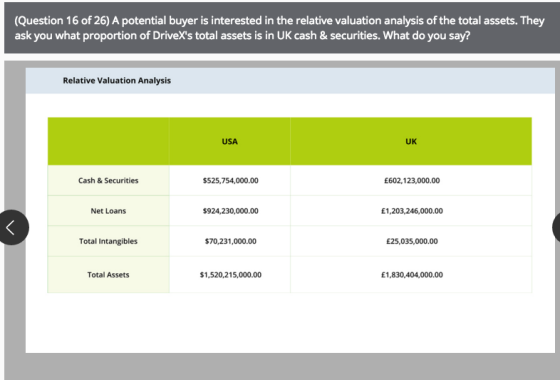Click the Question 16 of 26 prompt text

click(279, 28)
